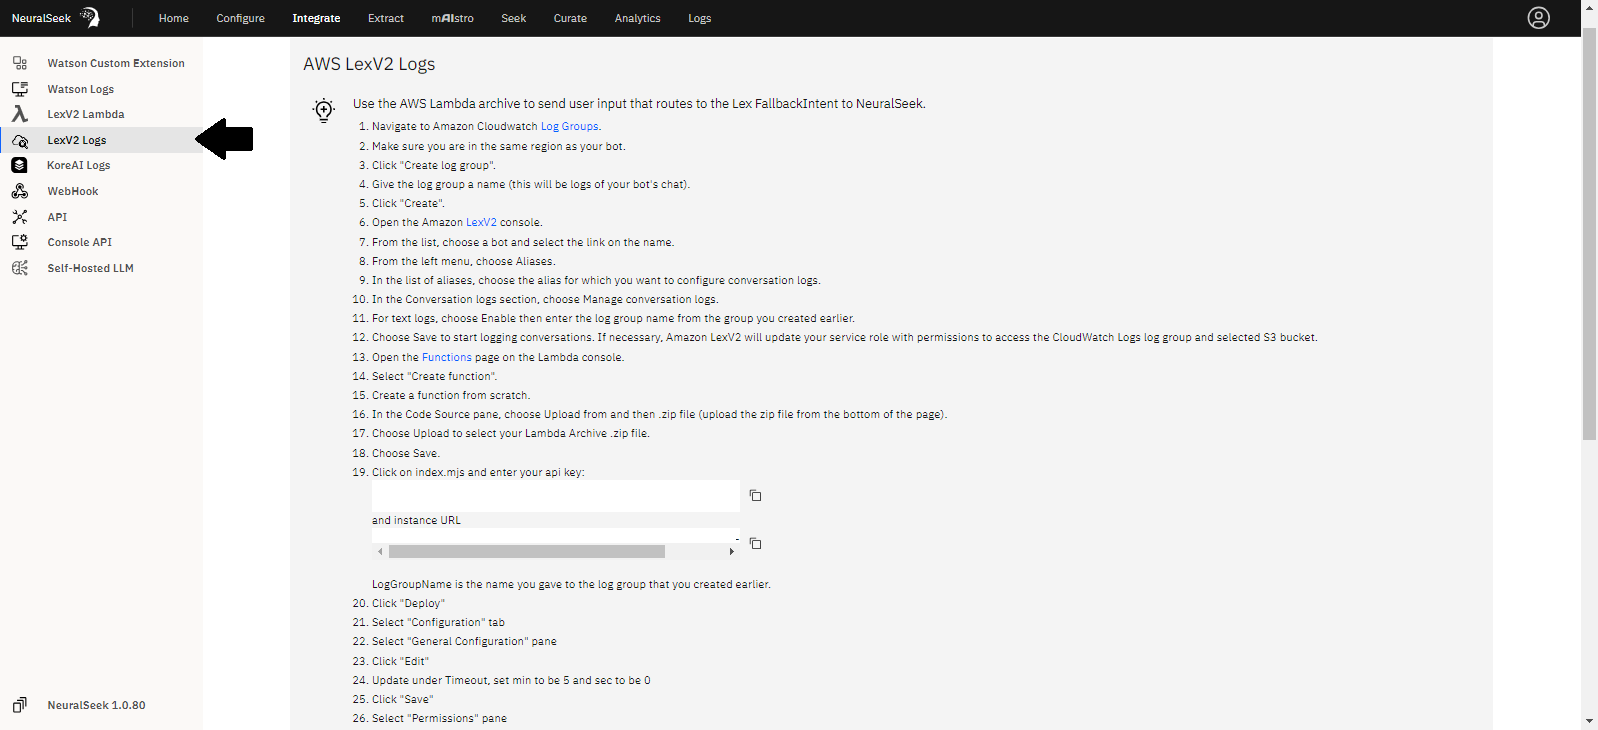Click the Watson Logs sidebar icon
The width and height of the screenshot is (1598, 730).
tap(20, 89)
